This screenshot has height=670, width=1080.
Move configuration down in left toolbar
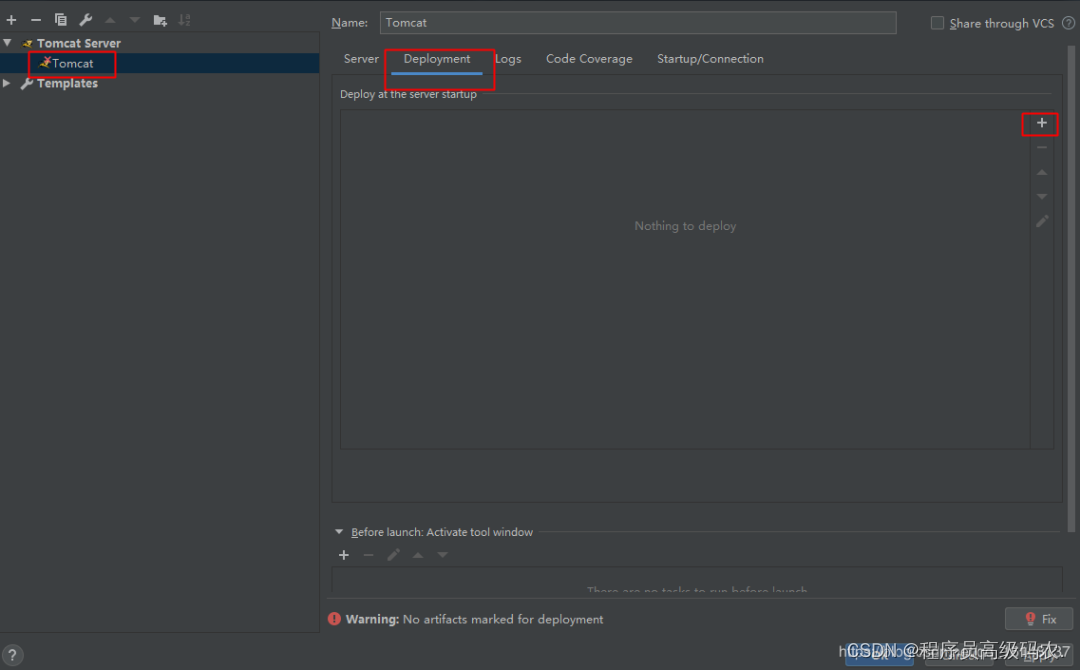pos(135,20)
